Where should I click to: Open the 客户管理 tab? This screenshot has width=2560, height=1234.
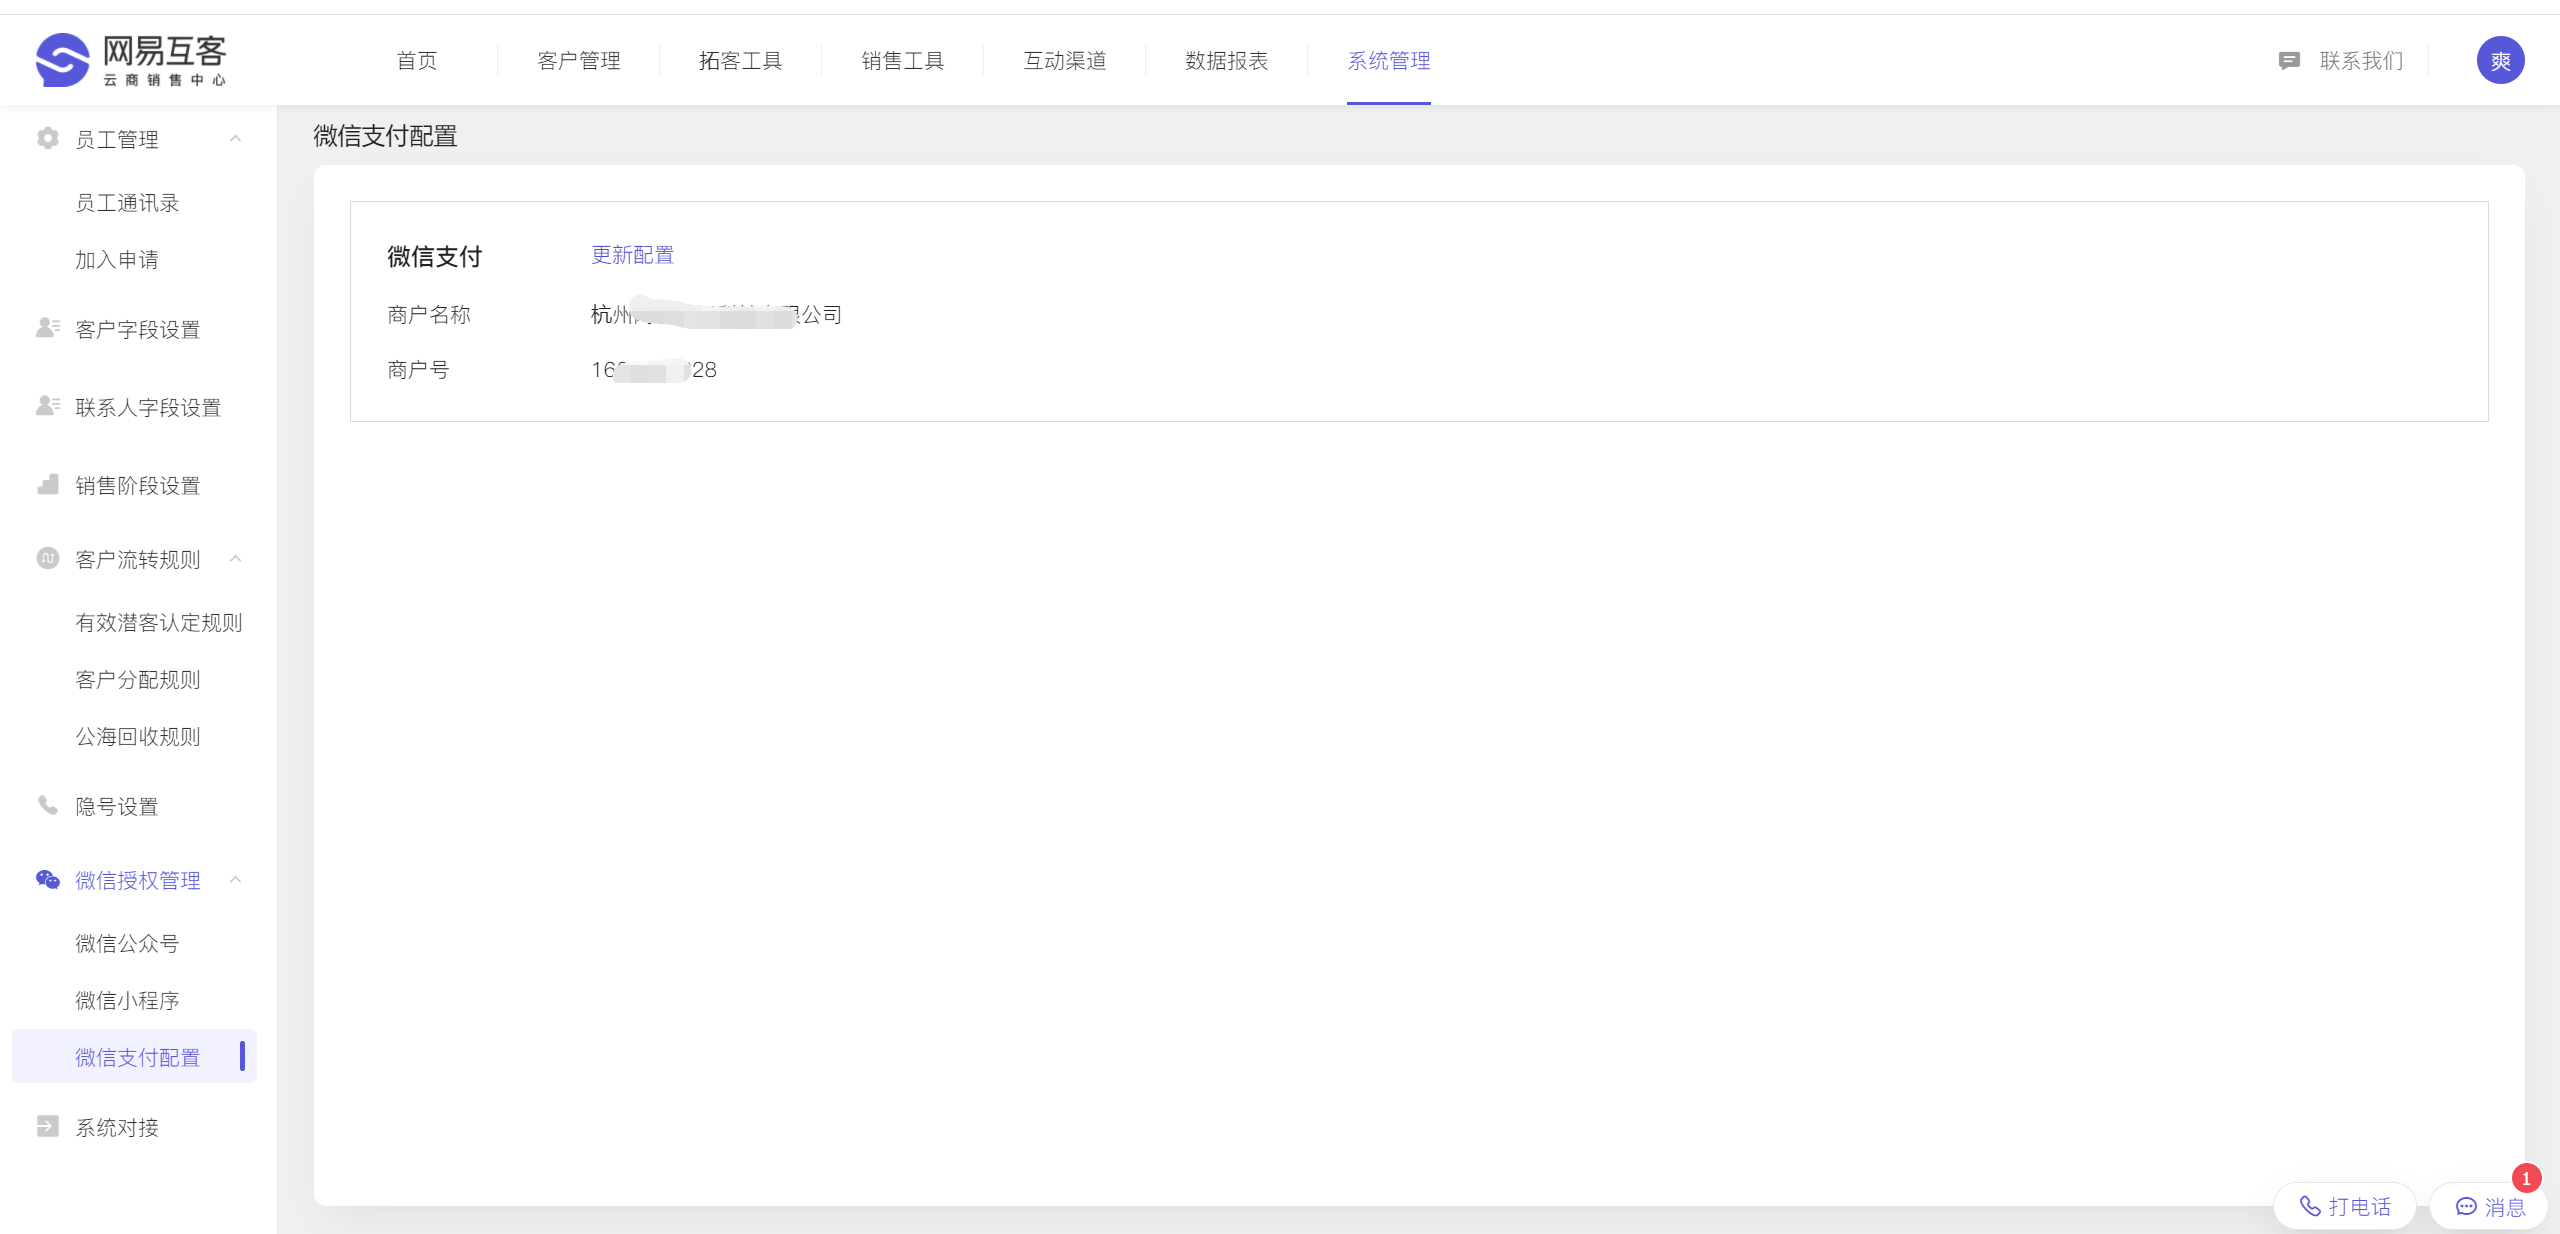pos(579,61)
